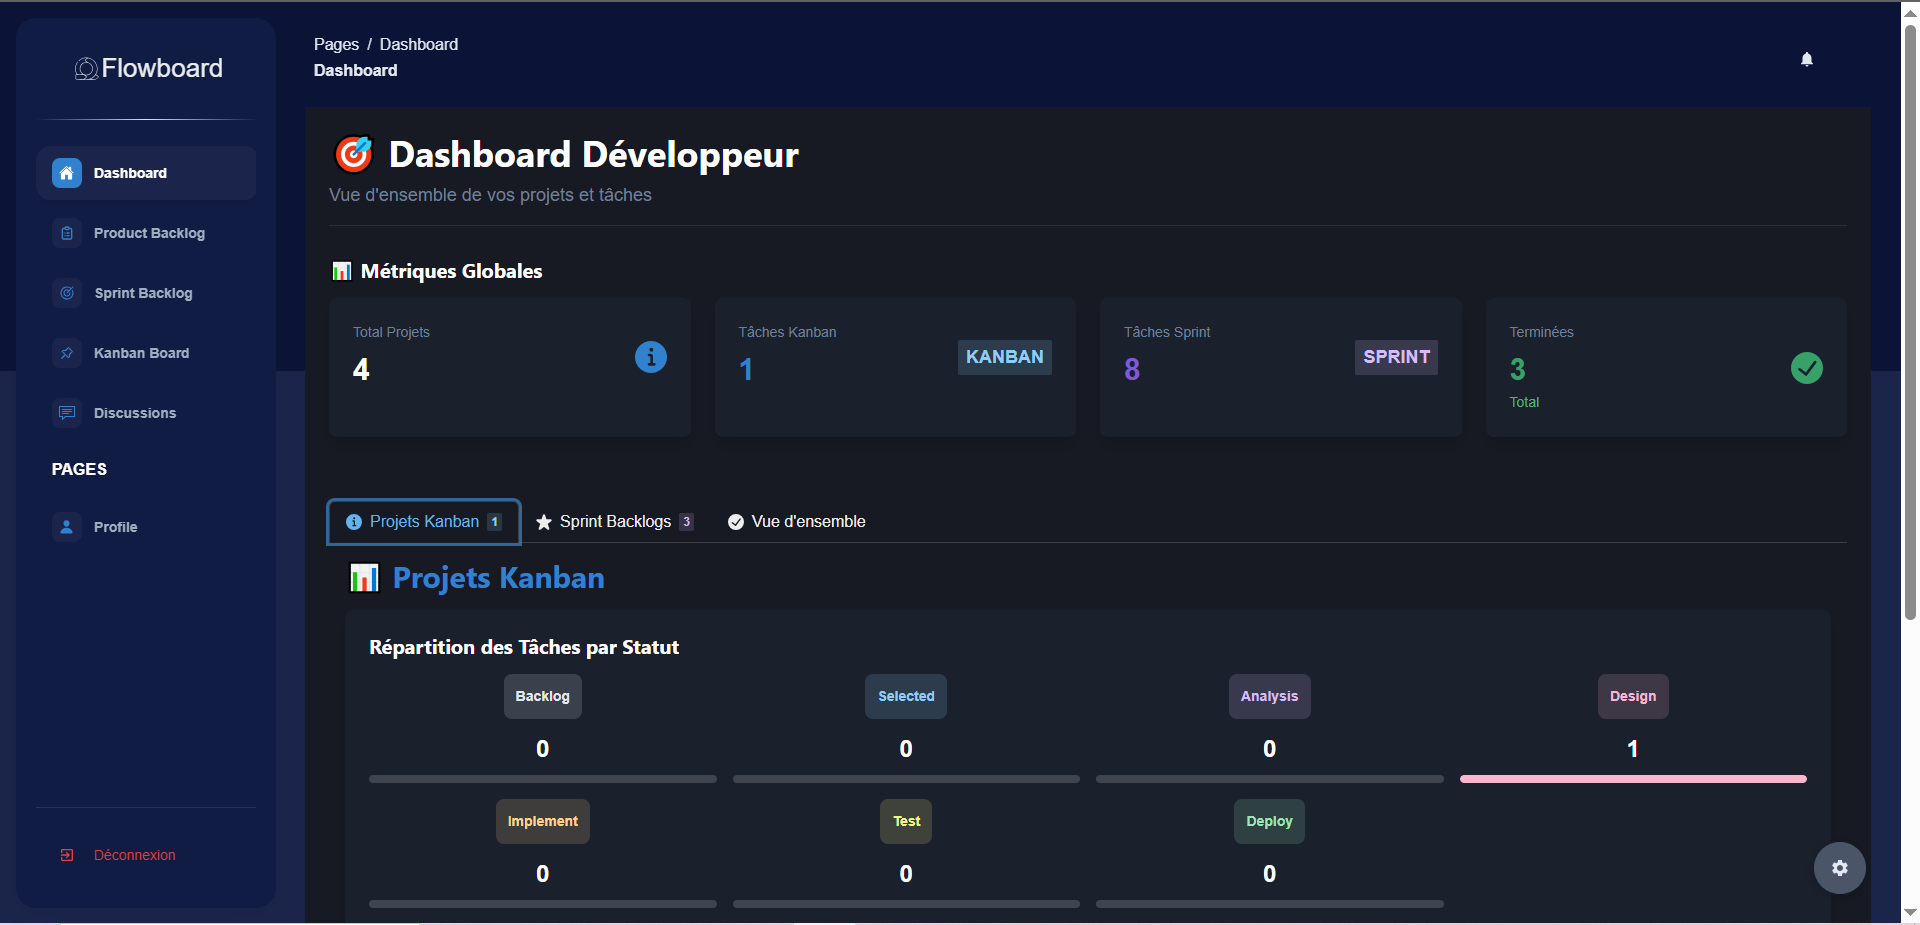1920x925 pixels.
Task: Click the scroll-down arrow of scrollbar
Action: pos(1910,912)
